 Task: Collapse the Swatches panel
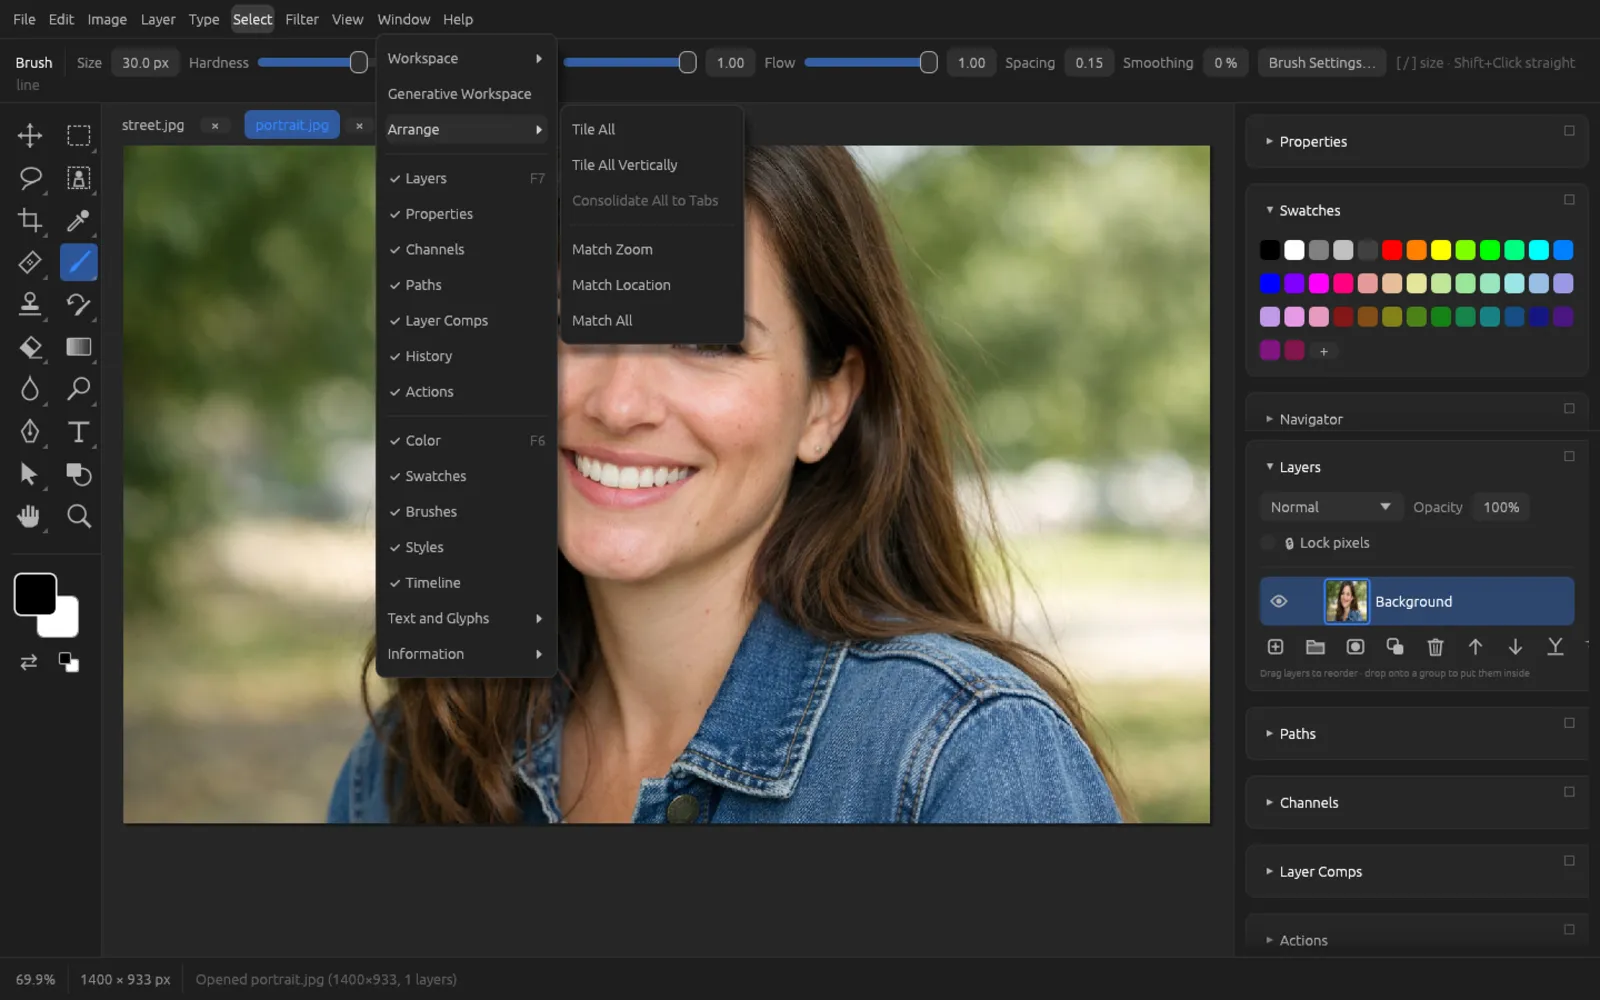[1309, 211]
